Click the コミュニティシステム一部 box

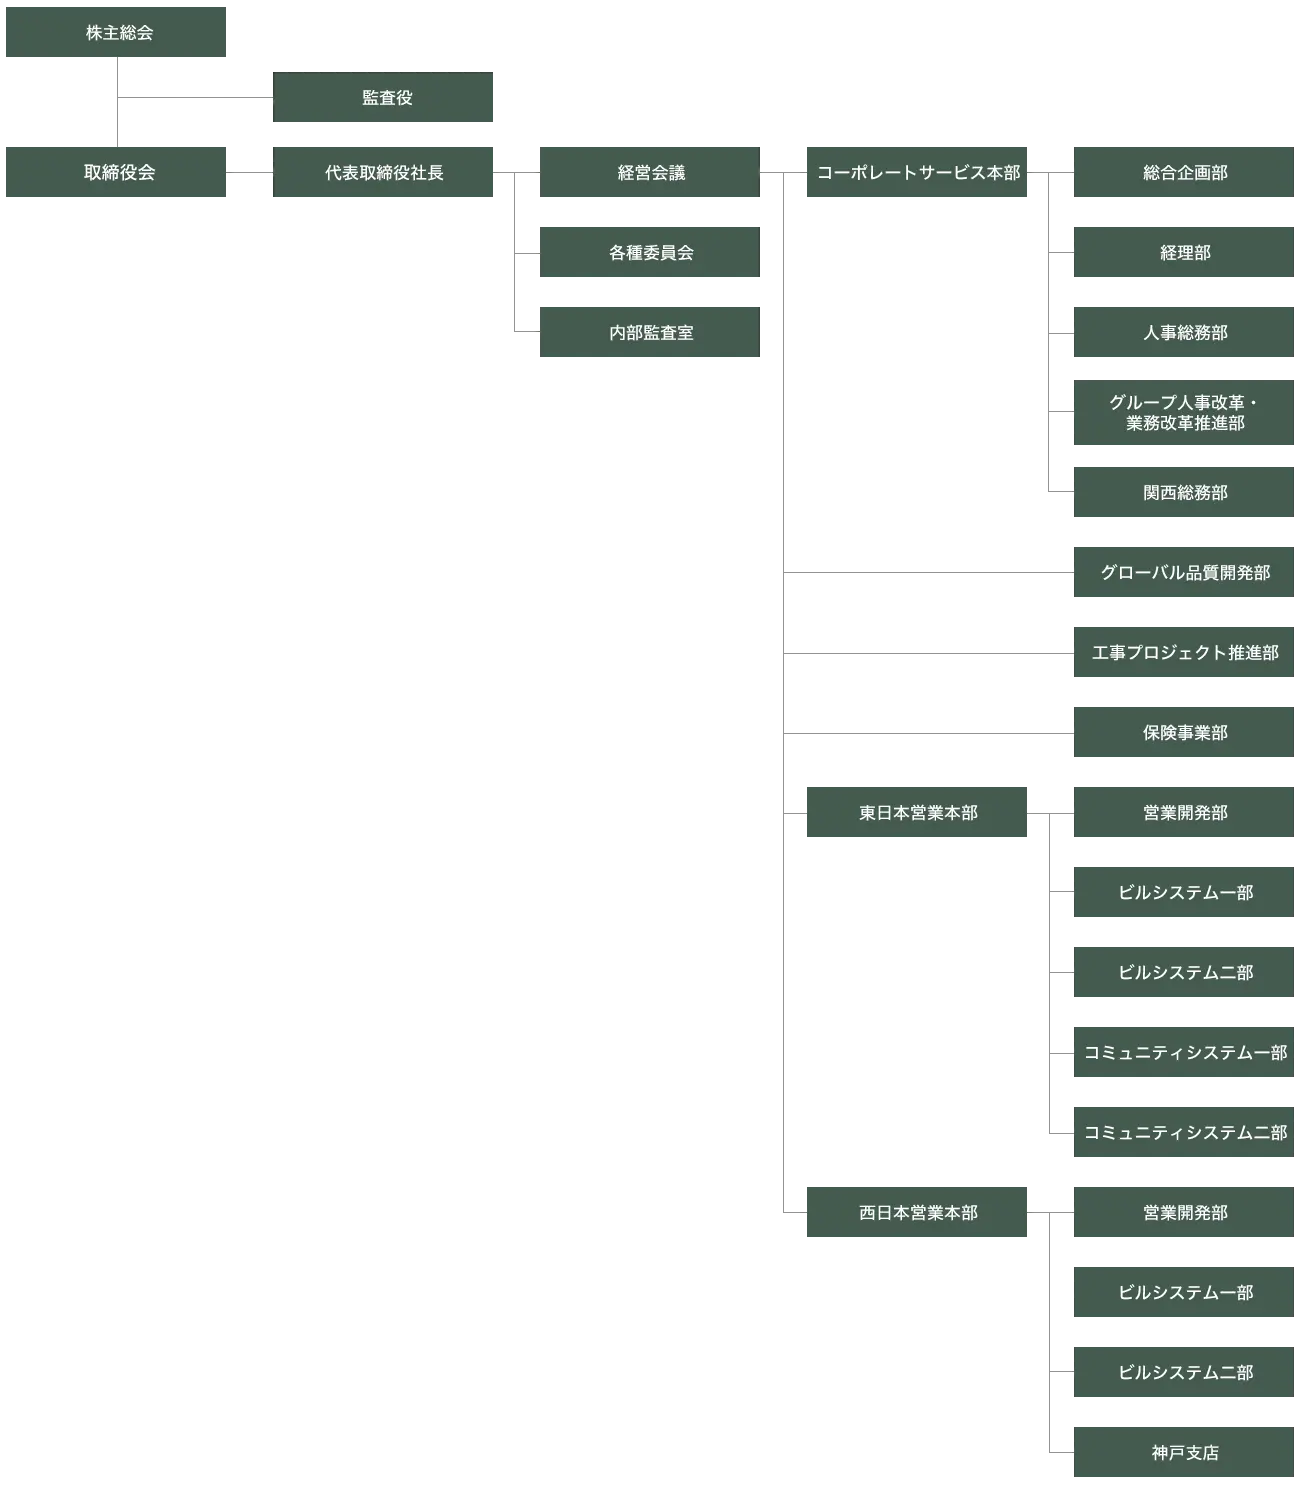pos(1184,1052)
